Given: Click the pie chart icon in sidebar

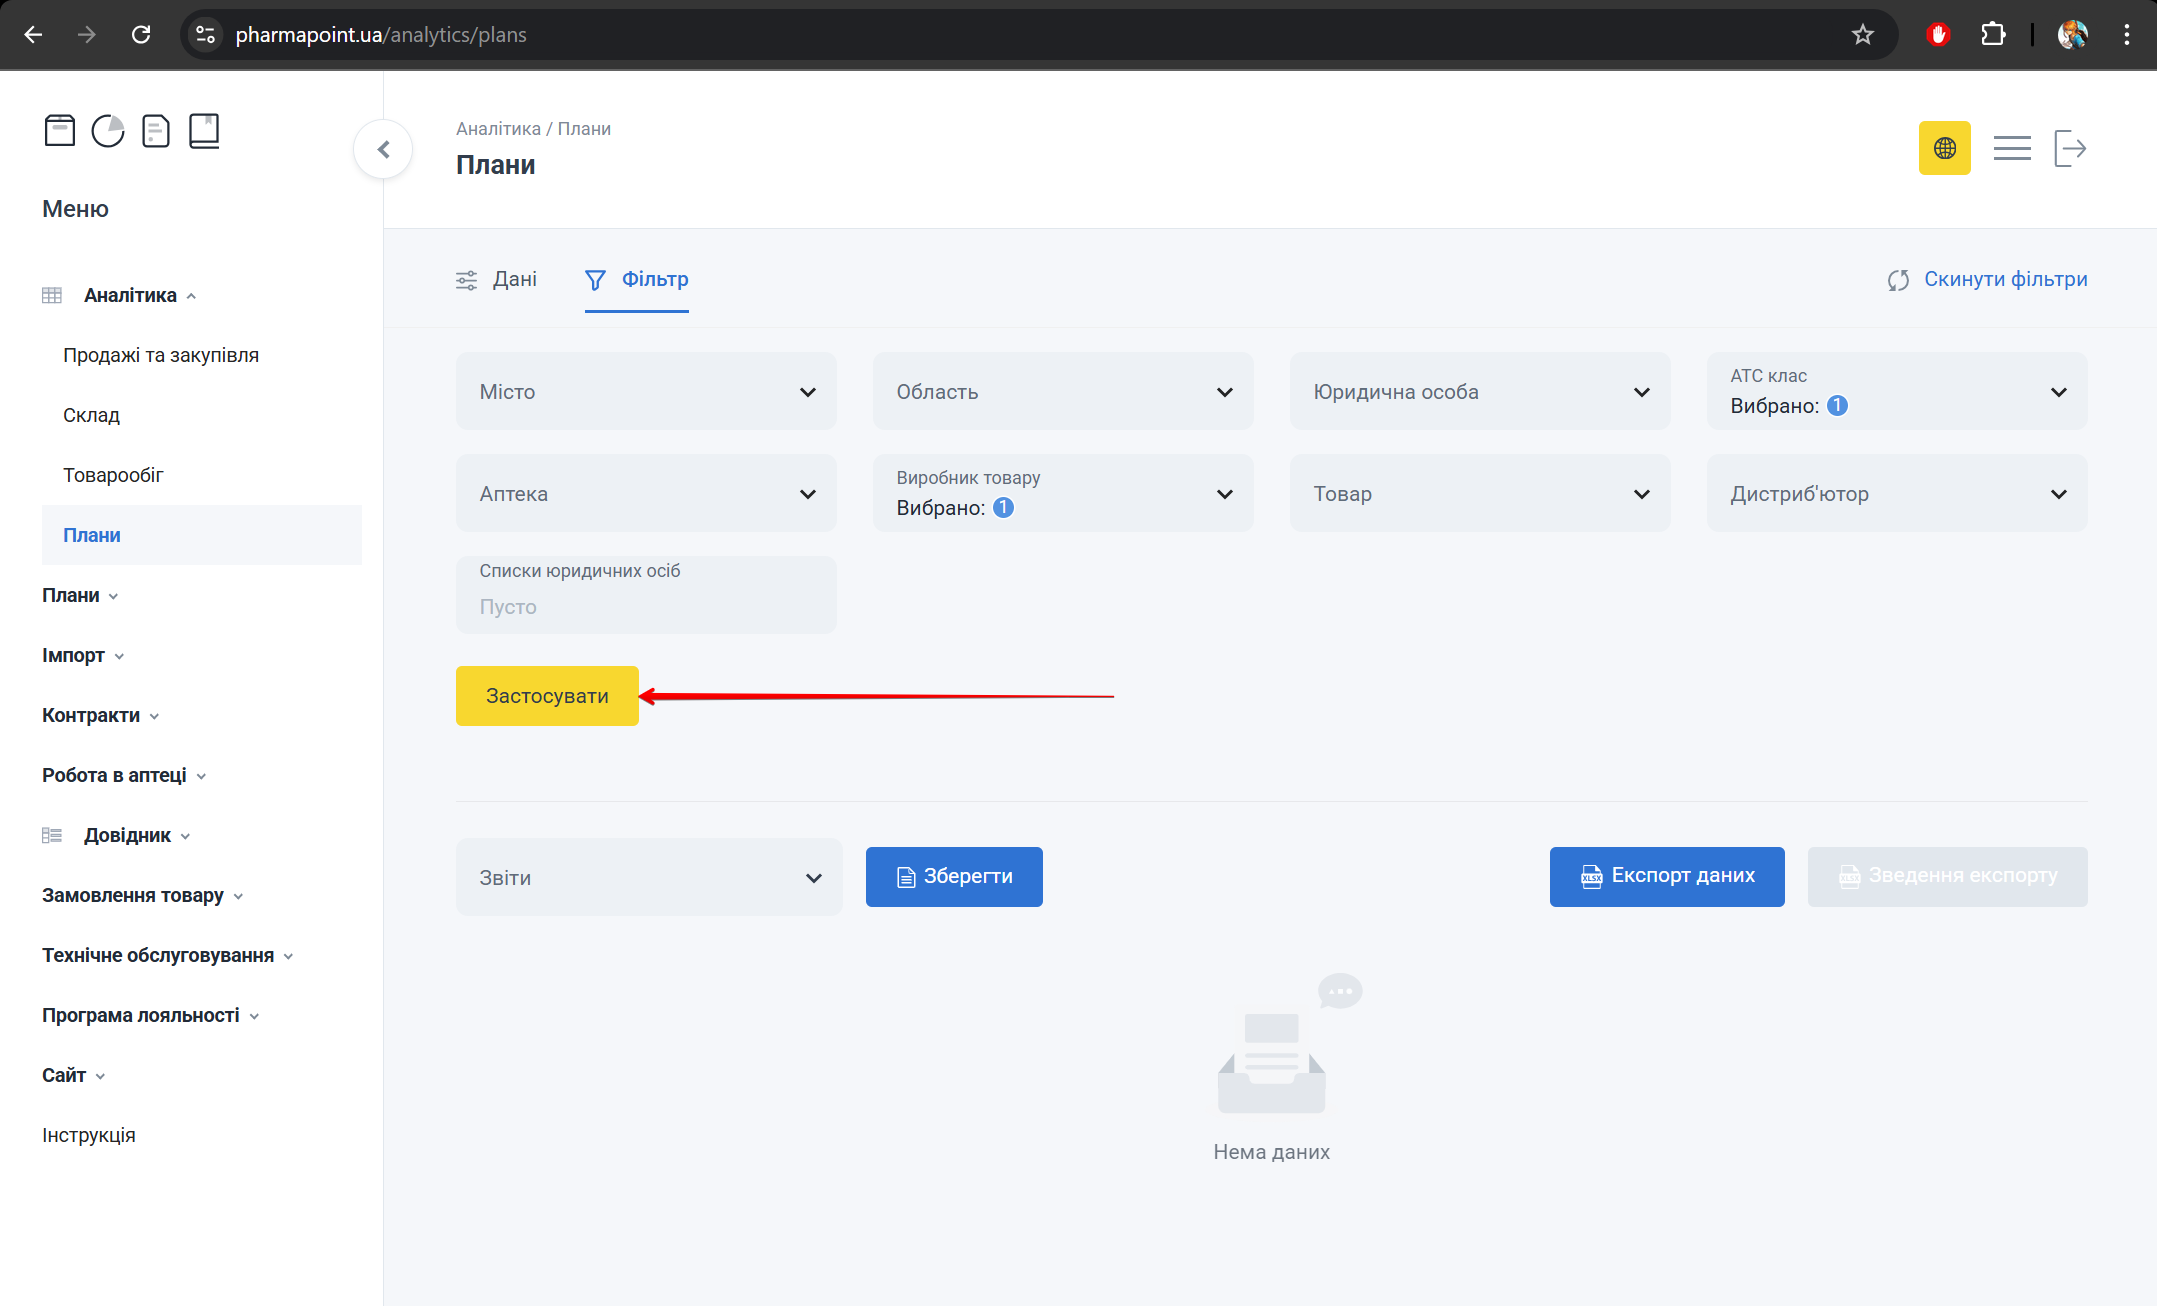Looking at the screenshot, I should click(108, 131).
